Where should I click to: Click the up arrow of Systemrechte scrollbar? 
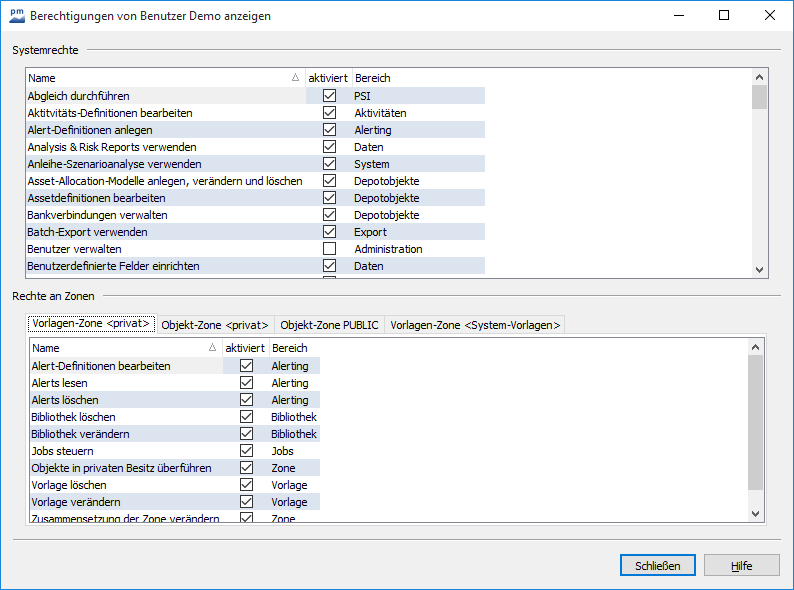pyautogui.click(x=759, y=77)
